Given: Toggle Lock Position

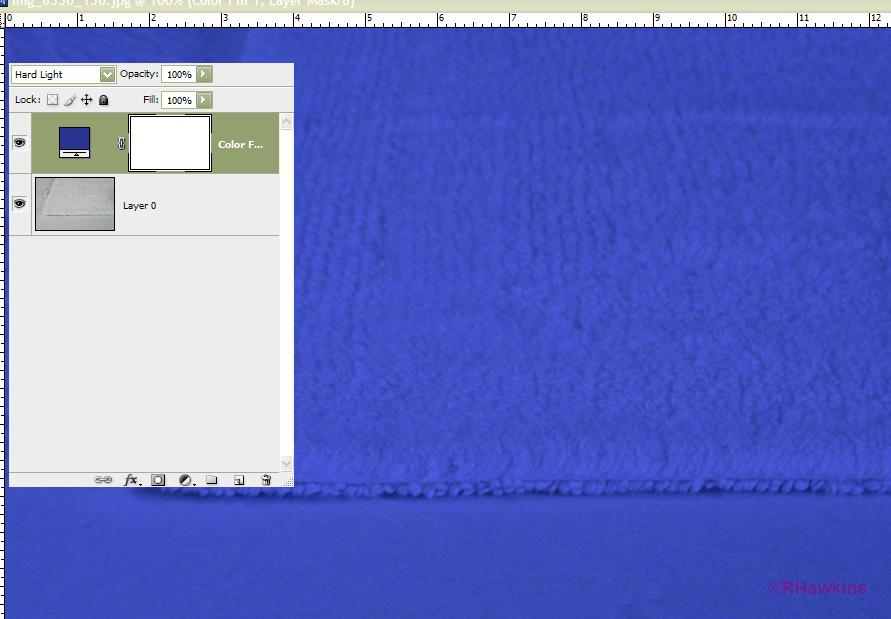Looking at the screenshot, I should click(x=87, y=100).
